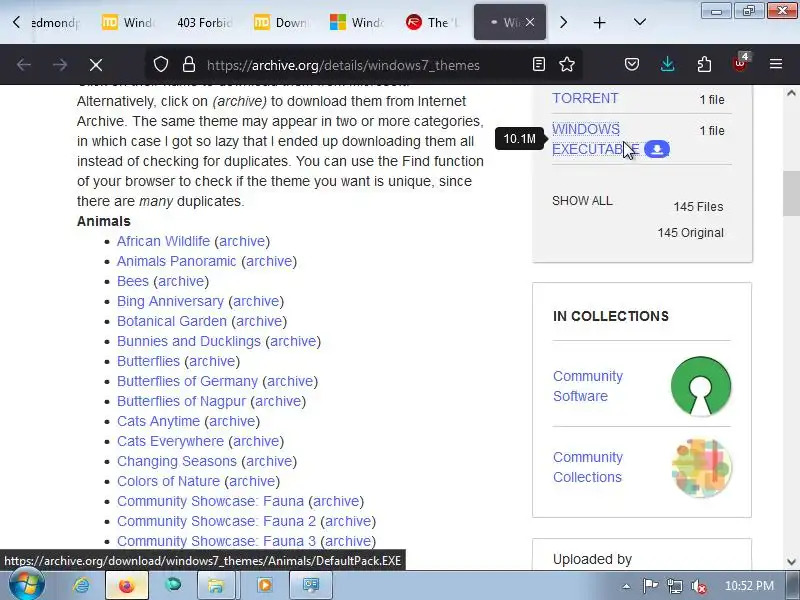The width and height of the screenshot is (800, 600).
Task: Switch to Microsoft Wind... tab
Action: tap(357, 22)
